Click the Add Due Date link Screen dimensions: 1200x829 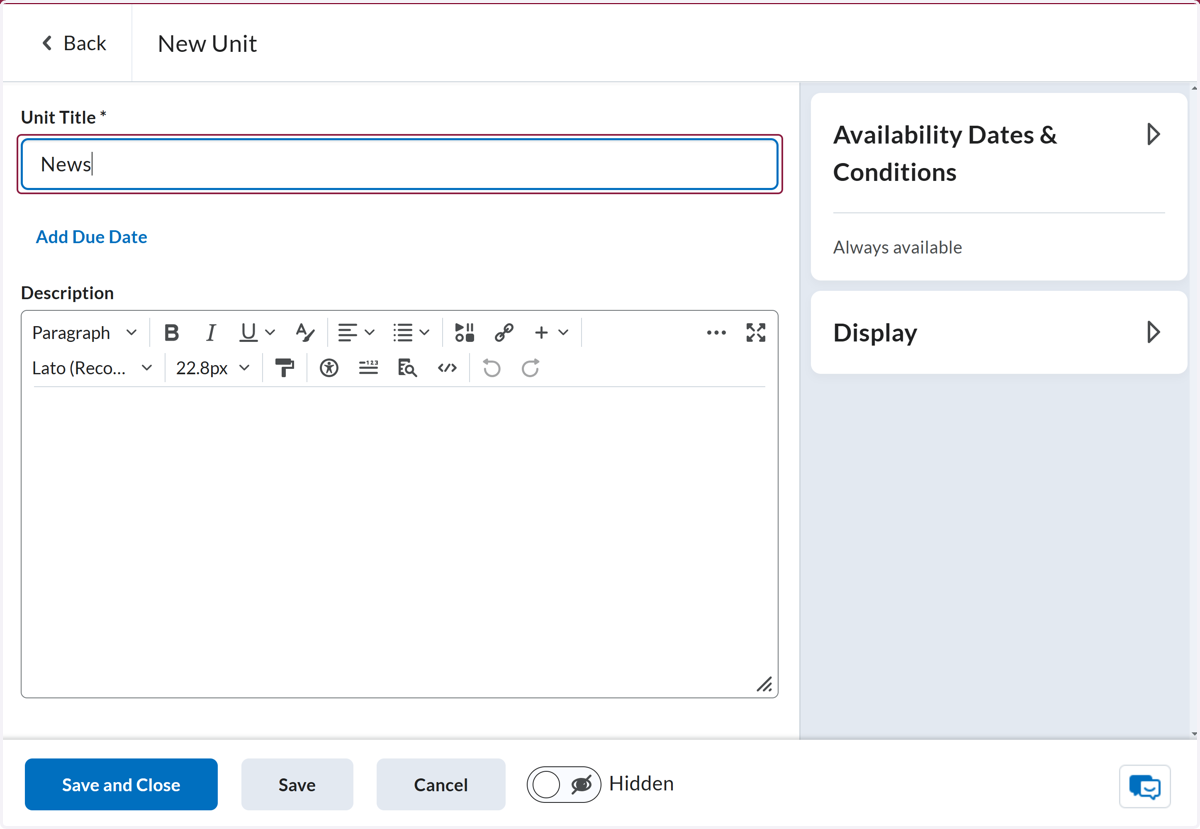coord(91,237)
